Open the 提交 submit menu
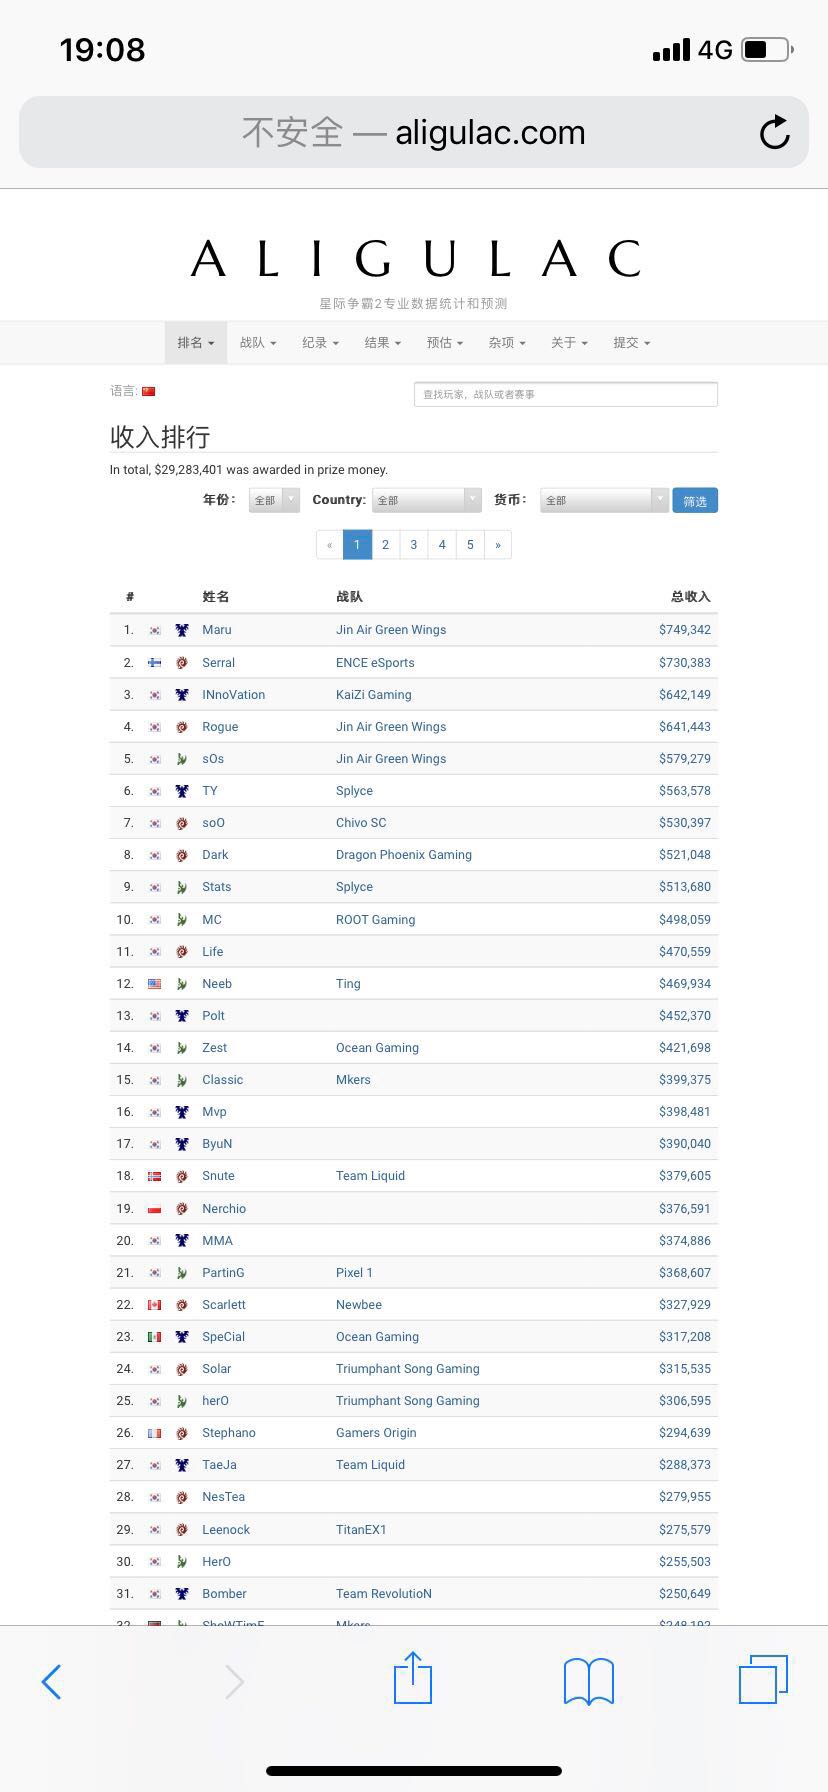Viewport: 828px width, 1792px height. click(x=632, y=343)
